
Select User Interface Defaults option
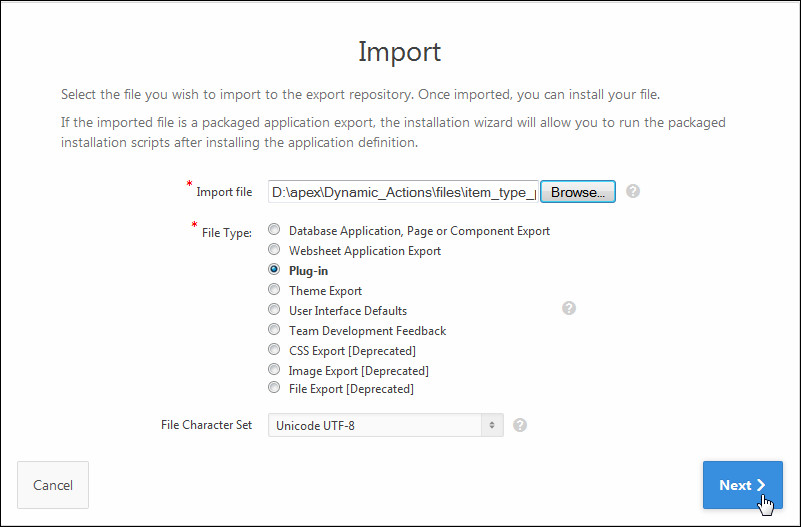[274, 310]
